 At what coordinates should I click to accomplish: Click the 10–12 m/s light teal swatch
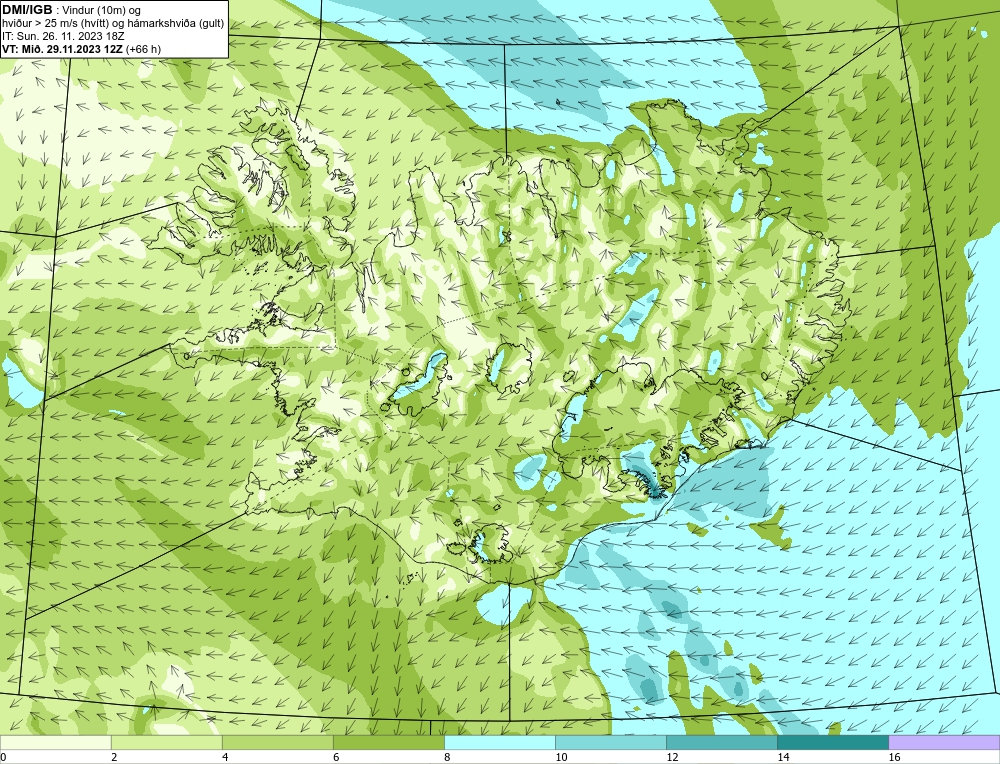pos(610,742)
